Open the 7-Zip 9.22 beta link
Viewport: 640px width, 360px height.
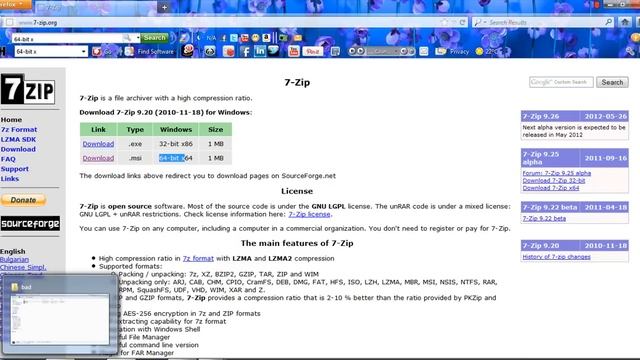click(544, 218)
